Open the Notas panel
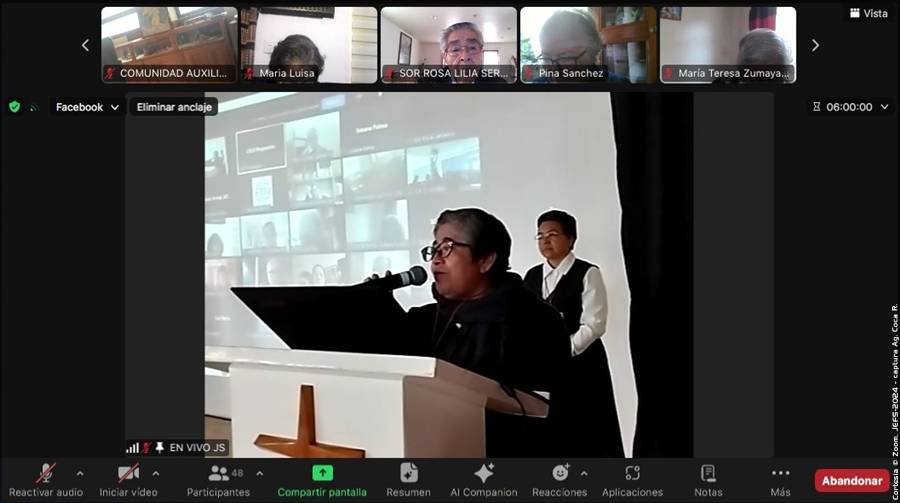This screenshot has width=900, height=503. click(708, 481)
